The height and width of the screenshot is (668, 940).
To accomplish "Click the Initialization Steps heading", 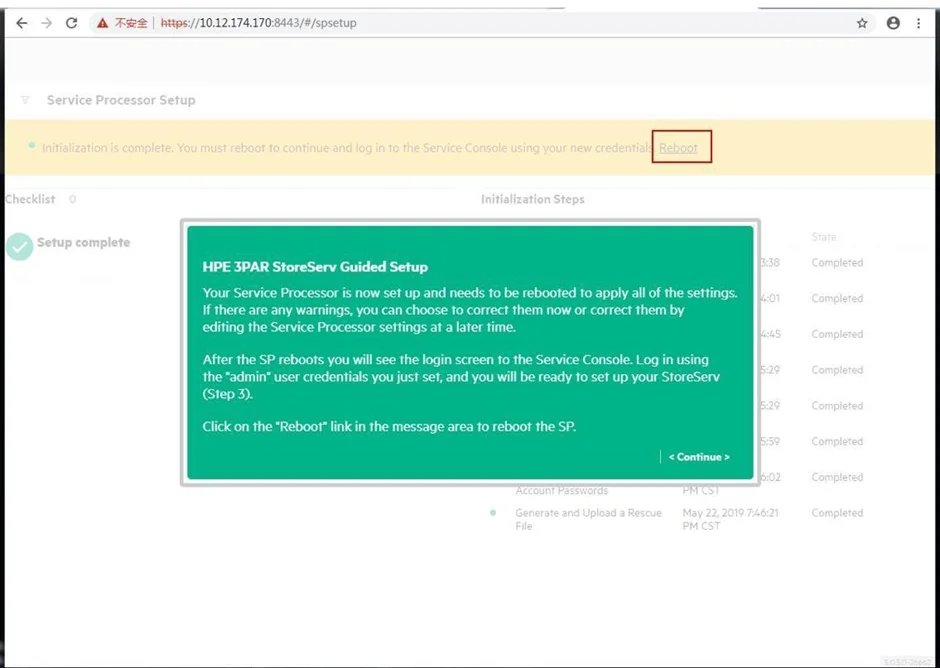I will [532, 199].
